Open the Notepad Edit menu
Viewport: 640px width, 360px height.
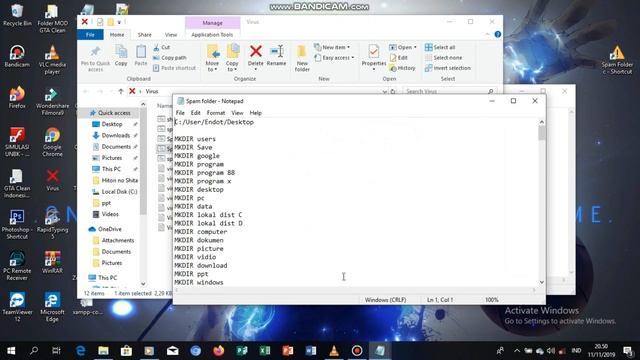[196, 113]
